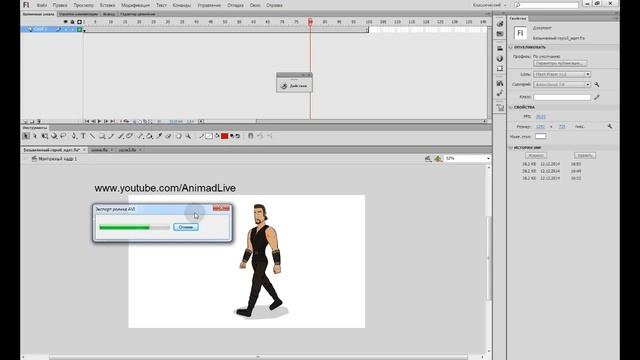This screenshot has height=360, width=640.
Task: Open the stroke color swatch
Action: [209, 136]
